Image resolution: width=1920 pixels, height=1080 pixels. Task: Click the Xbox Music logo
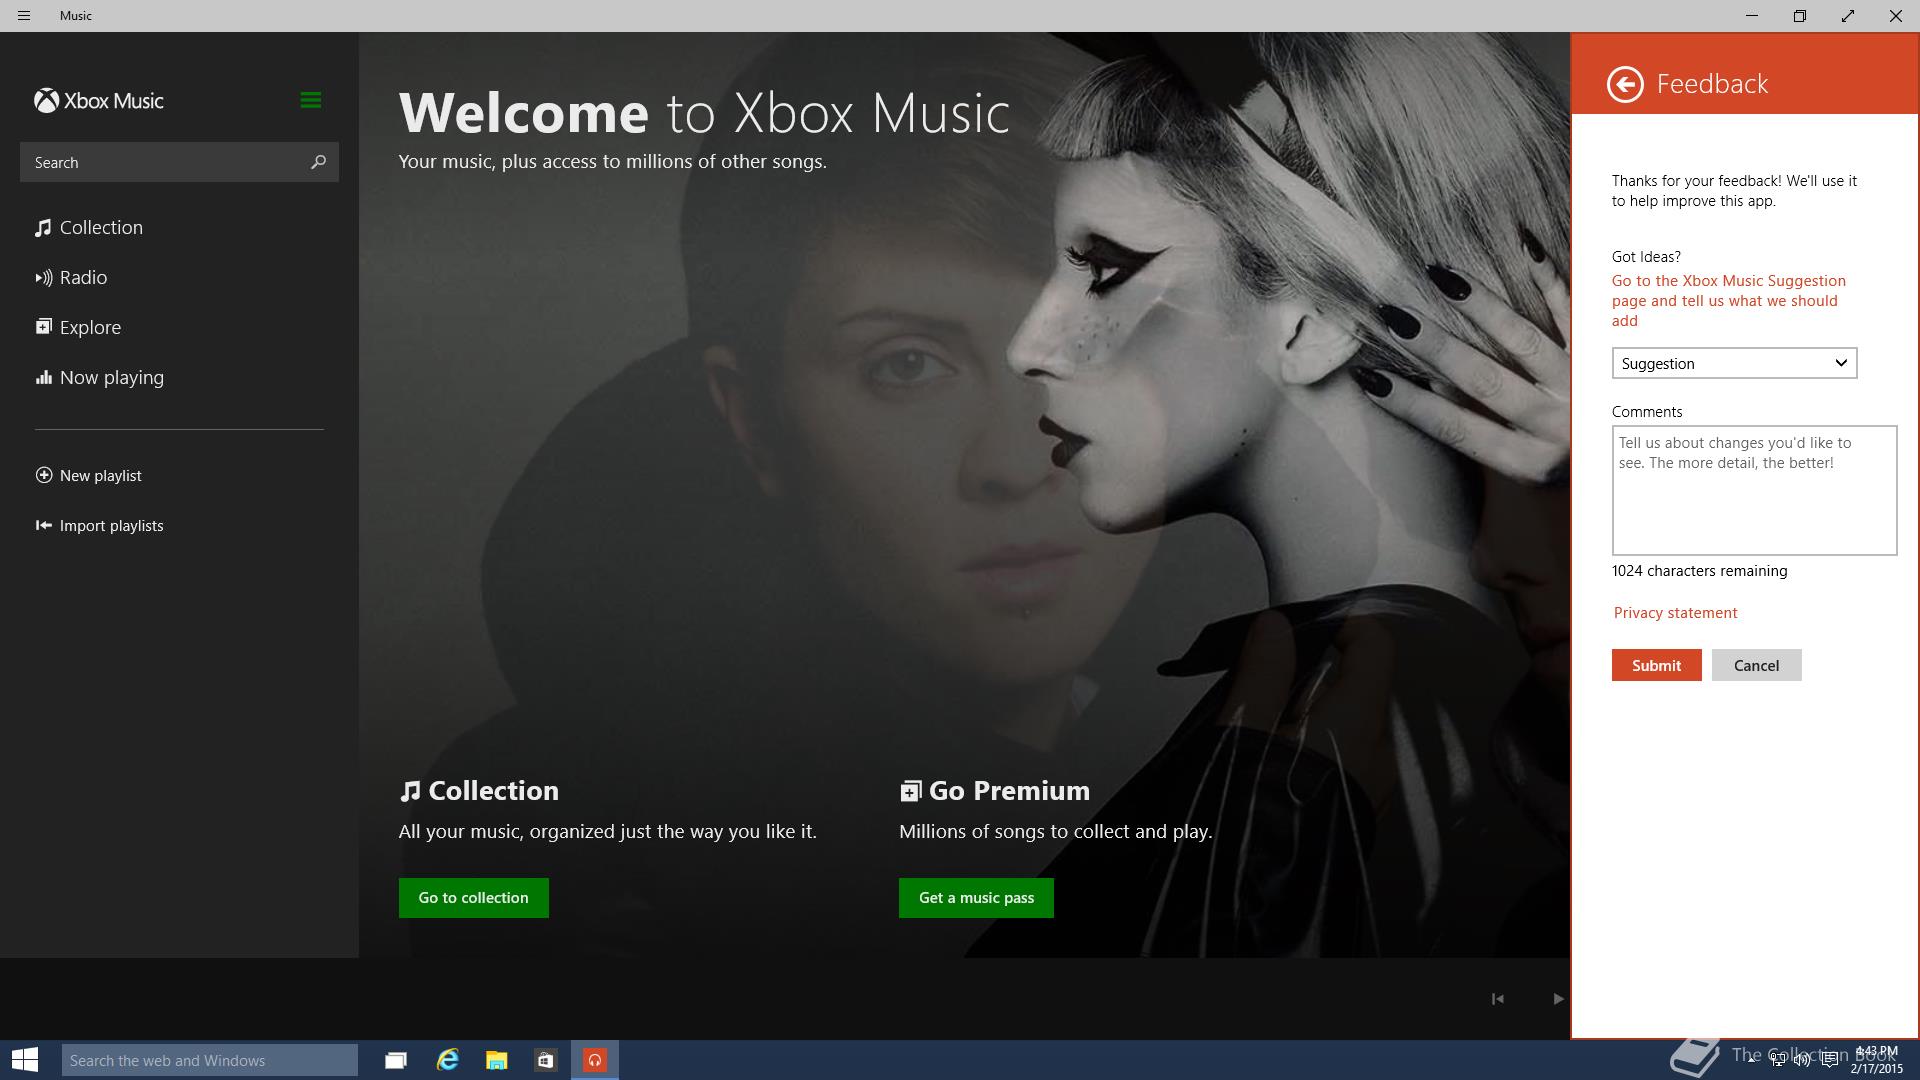[99, 101]
